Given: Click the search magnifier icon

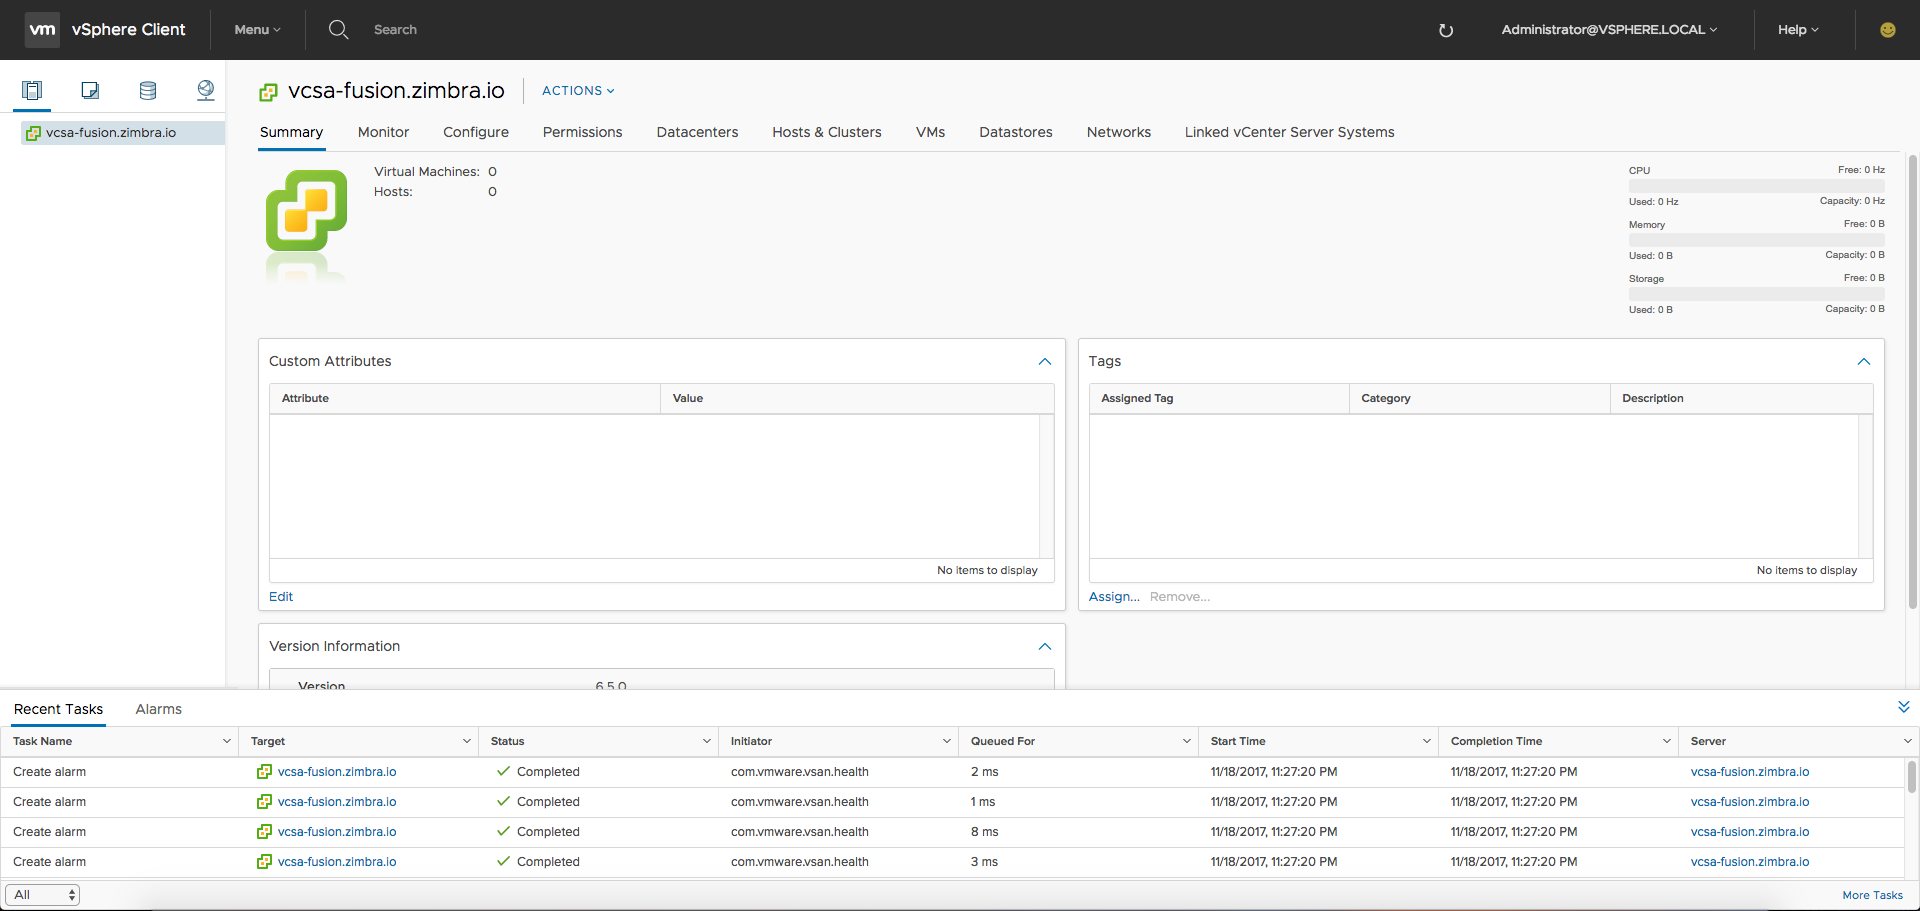Looking at the screenshot, I should pyautogui.click(x=339, y=30).
